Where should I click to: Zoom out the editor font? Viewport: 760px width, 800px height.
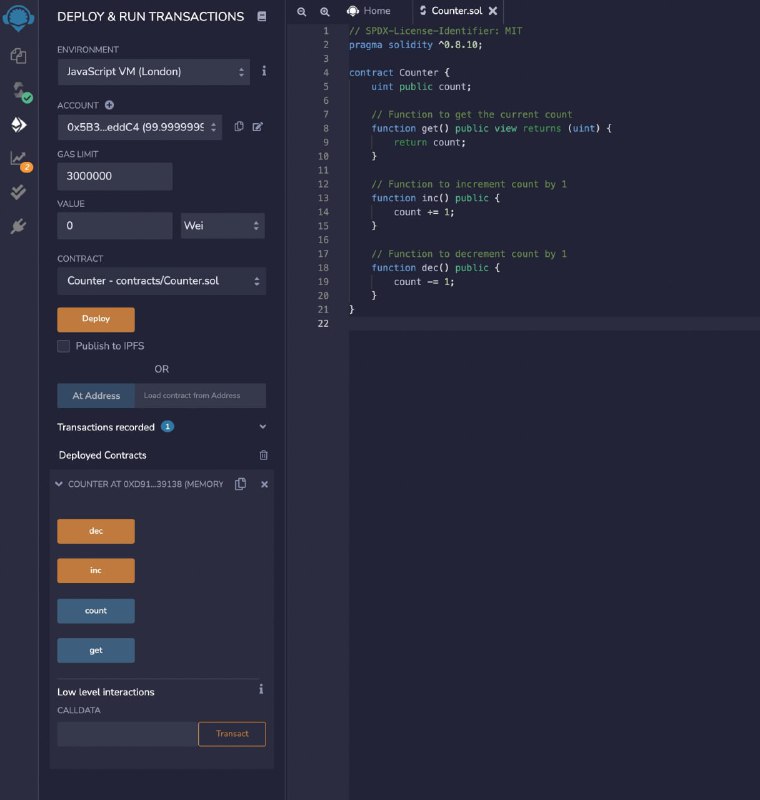[302, 11]
